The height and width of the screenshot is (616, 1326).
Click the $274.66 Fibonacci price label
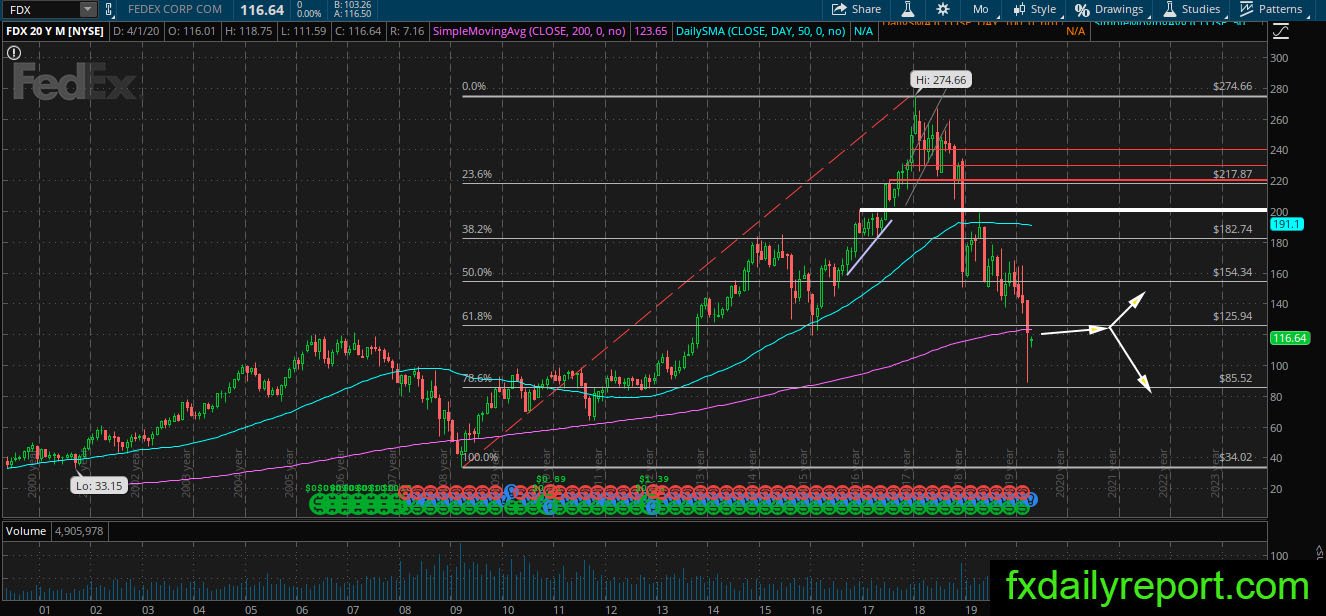pyautogui.click(x=1232, y=86)
